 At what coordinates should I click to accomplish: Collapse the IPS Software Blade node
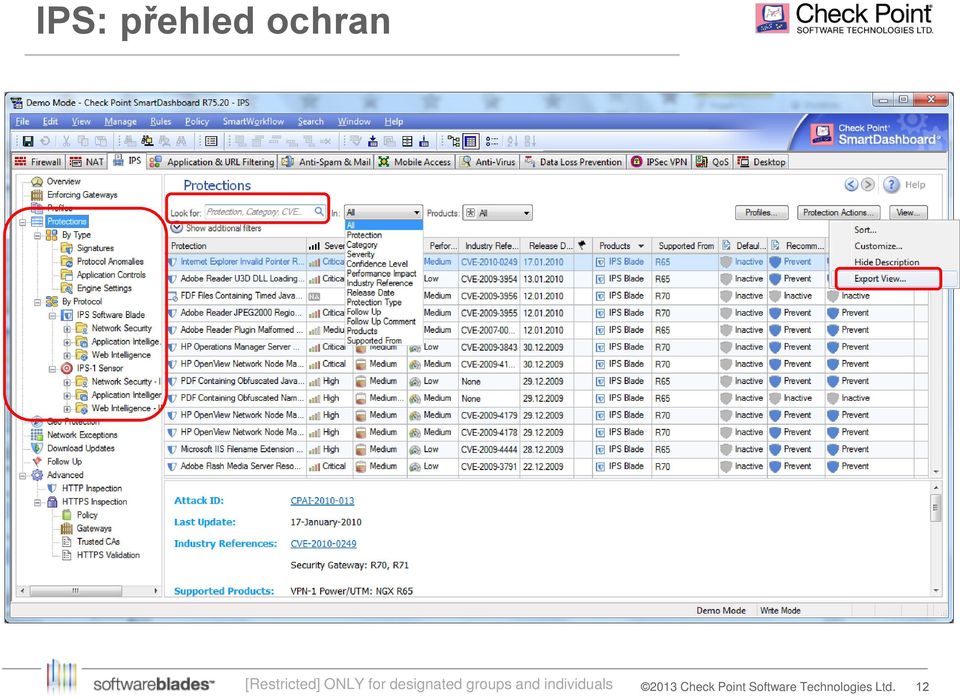(x=53, y=315)
